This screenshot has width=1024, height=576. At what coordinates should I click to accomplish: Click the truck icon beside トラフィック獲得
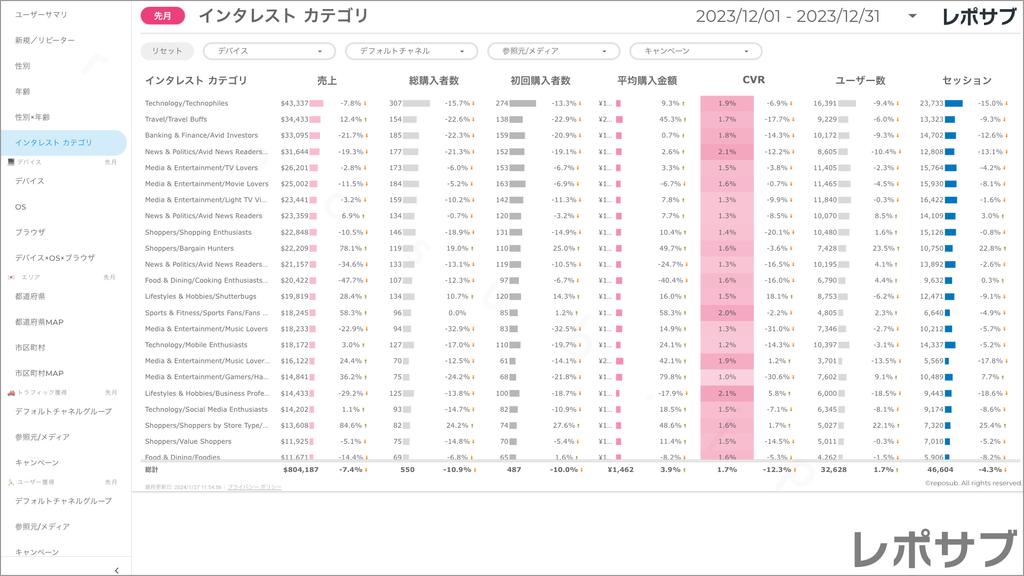10,393
